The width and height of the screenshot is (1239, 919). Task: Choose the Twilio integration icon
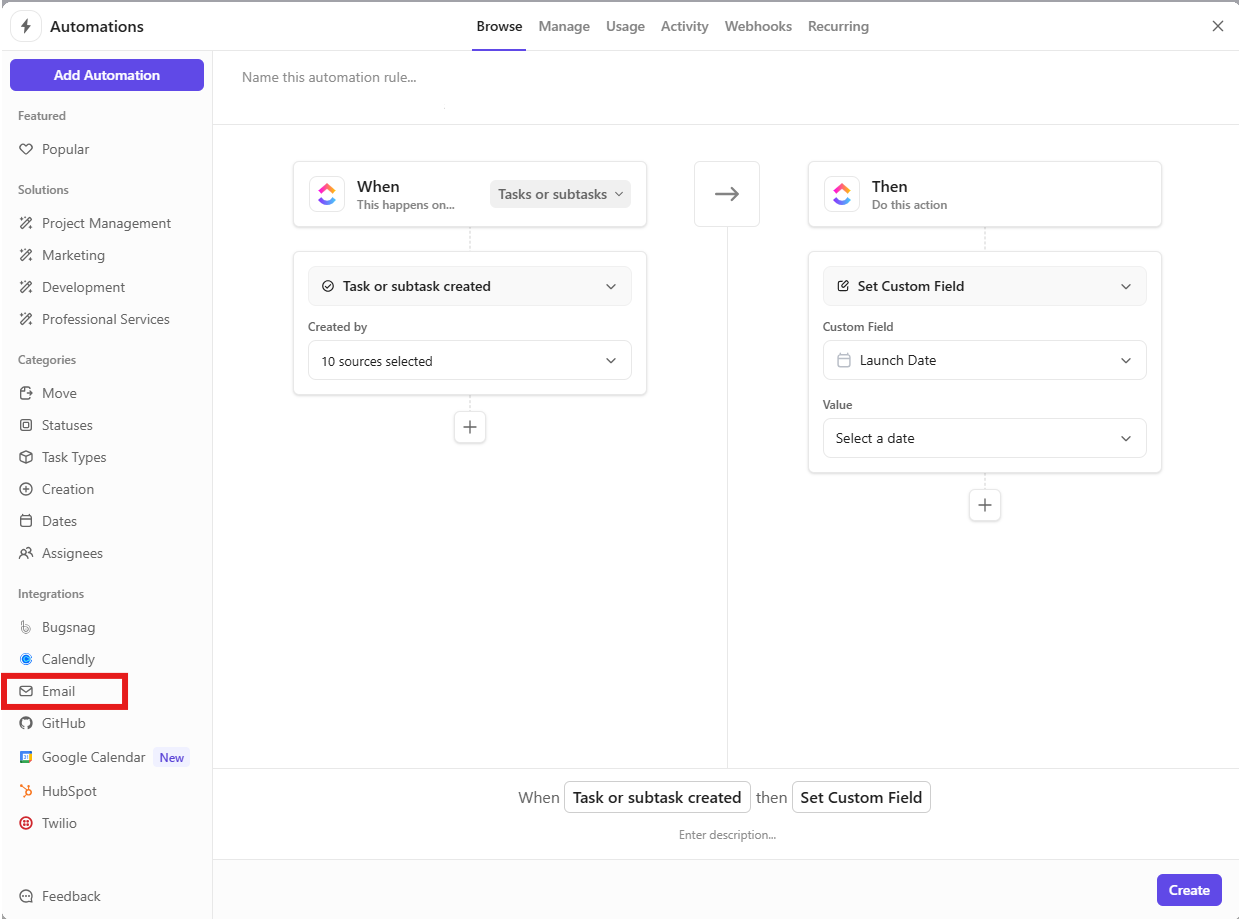[x=27, y=823]
